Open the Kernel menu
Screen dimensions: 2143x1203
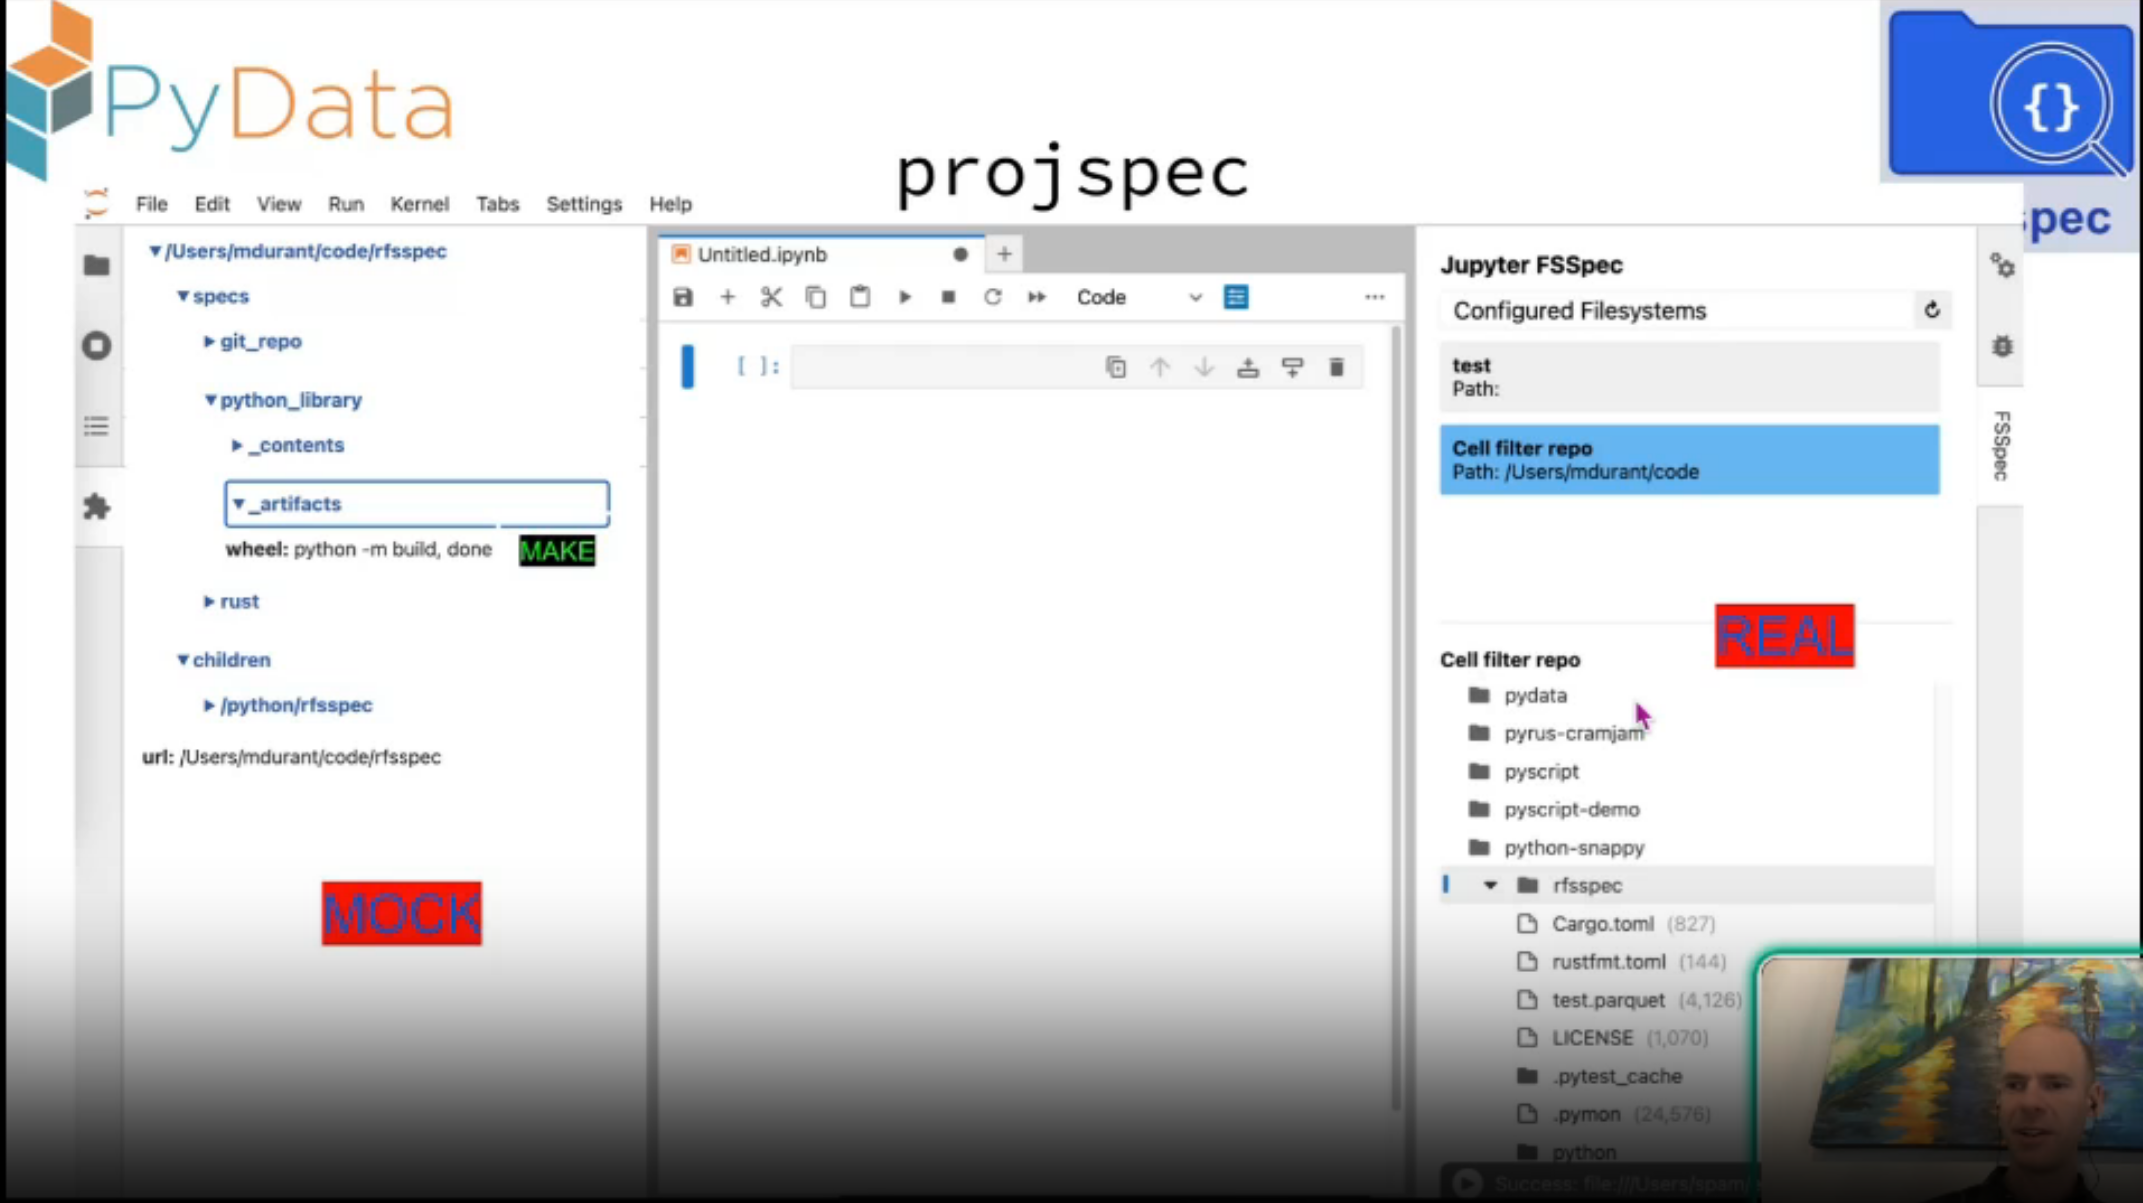click(419, 204)
